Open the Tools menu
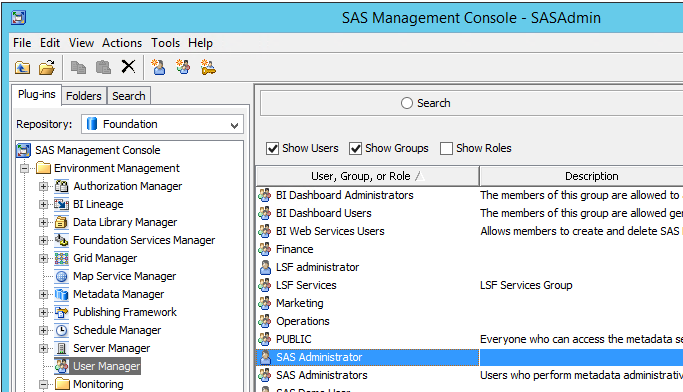Image resolution: width=683 pixels, height=392 pixels. (166, 43)
